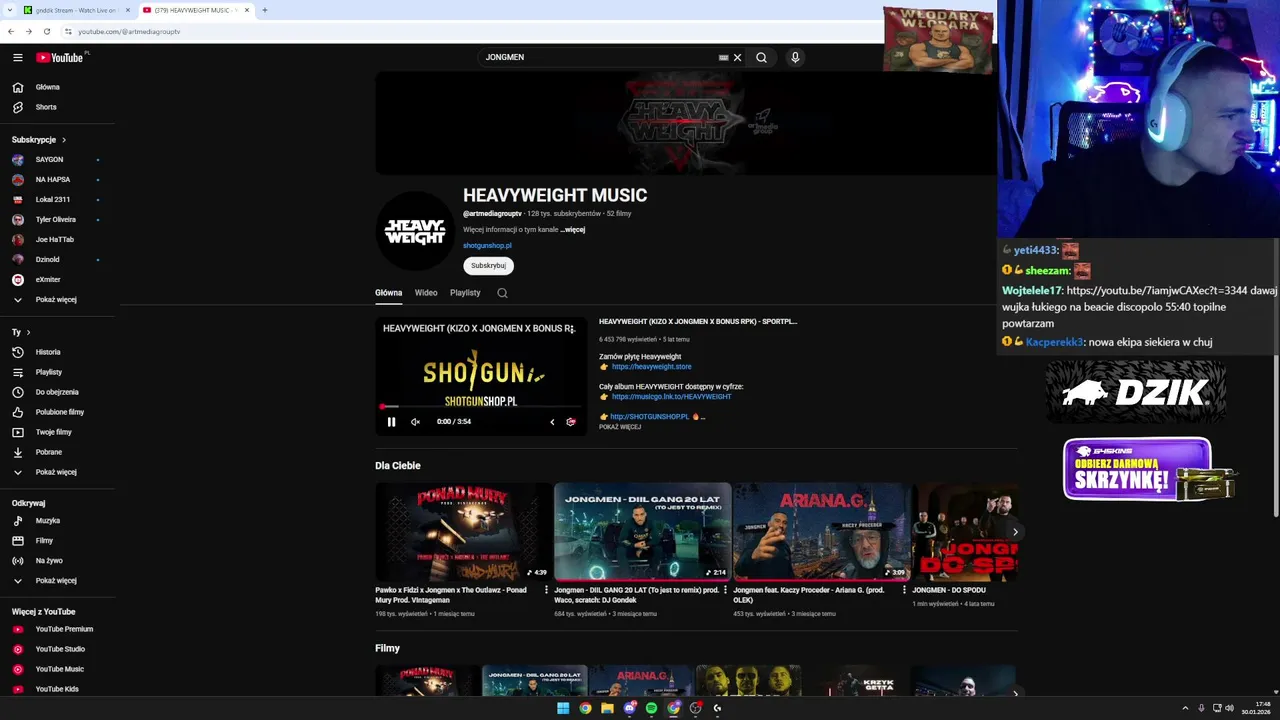Image resolution: width=1280 pixels, height=720 pixels.
Task: Switch to the Główna channel tab
Action: [x=388, y=293]
